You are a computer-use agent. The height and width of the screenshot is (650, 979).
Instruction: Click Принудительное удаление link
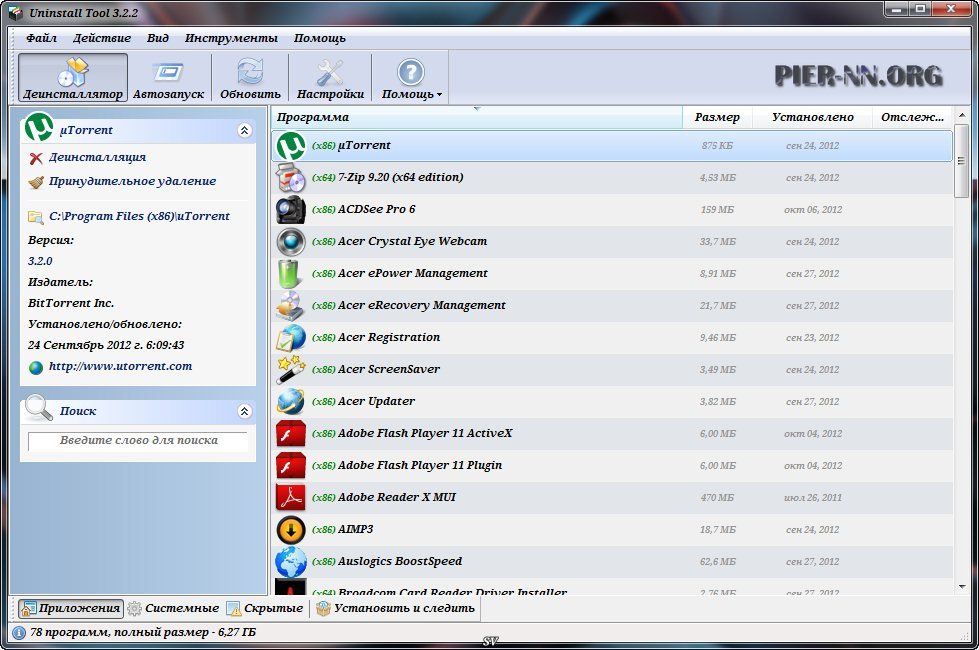coord(132,181)
